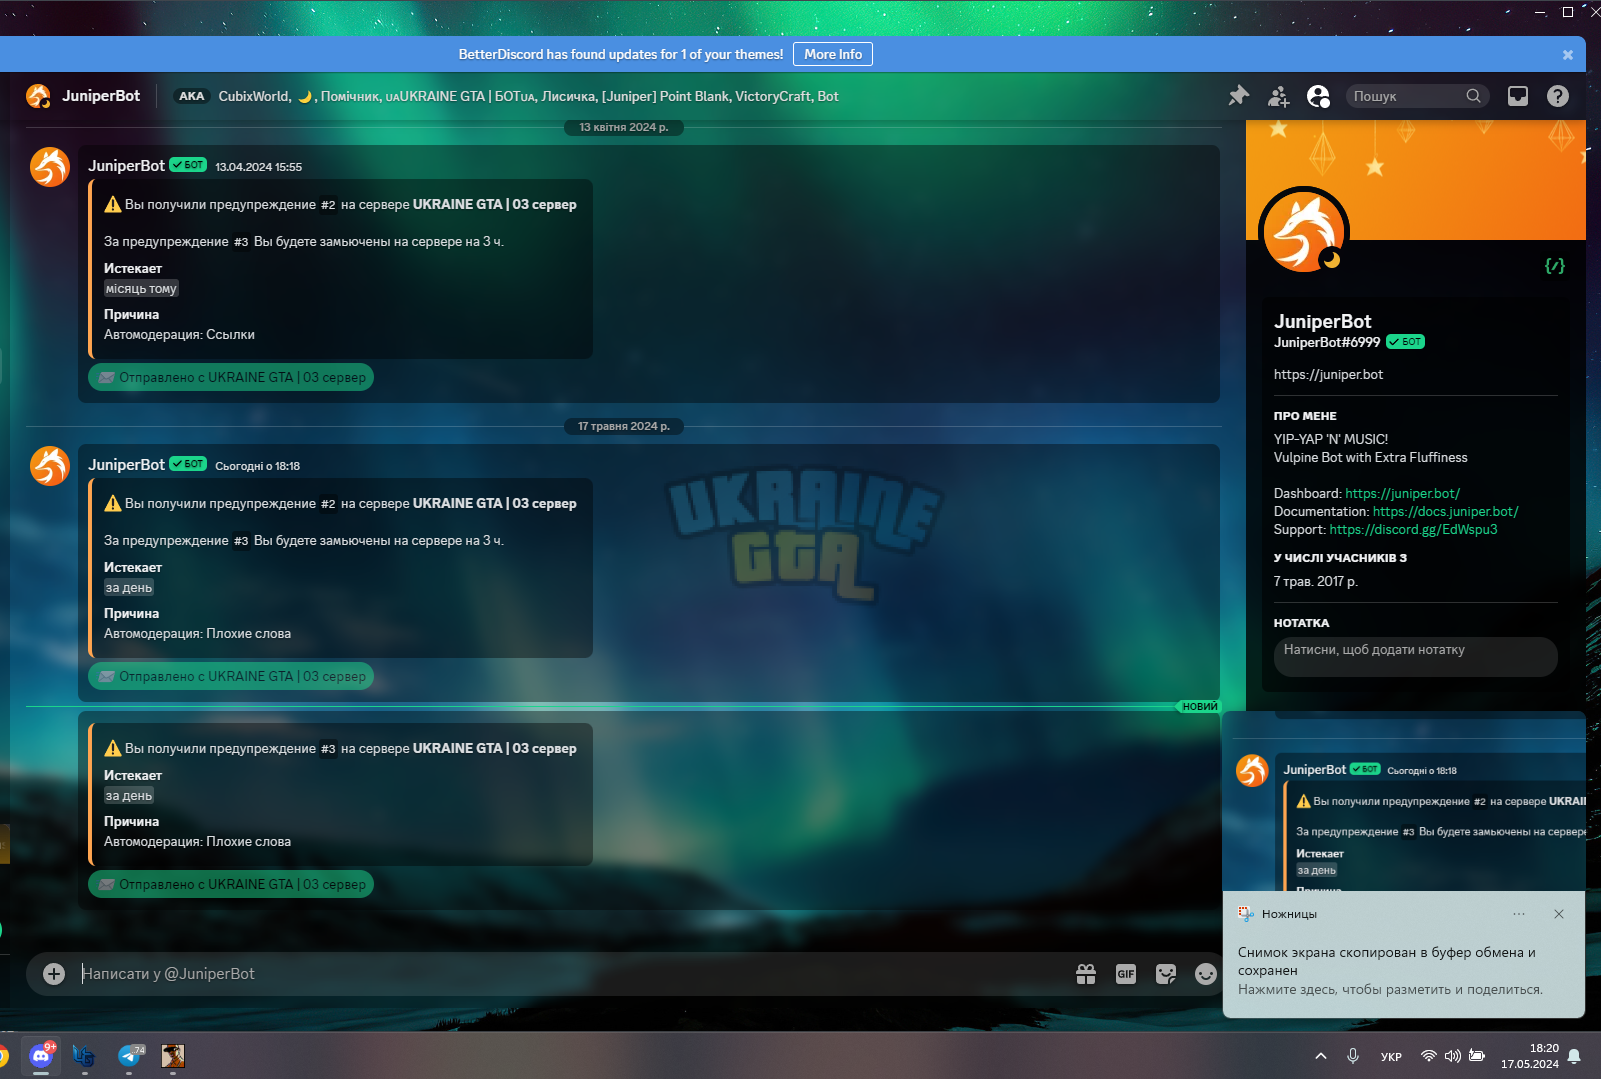Click JuniperBot avatar on today's 18:18 message
1601x1079 pixels.
(x=50, y=466)
